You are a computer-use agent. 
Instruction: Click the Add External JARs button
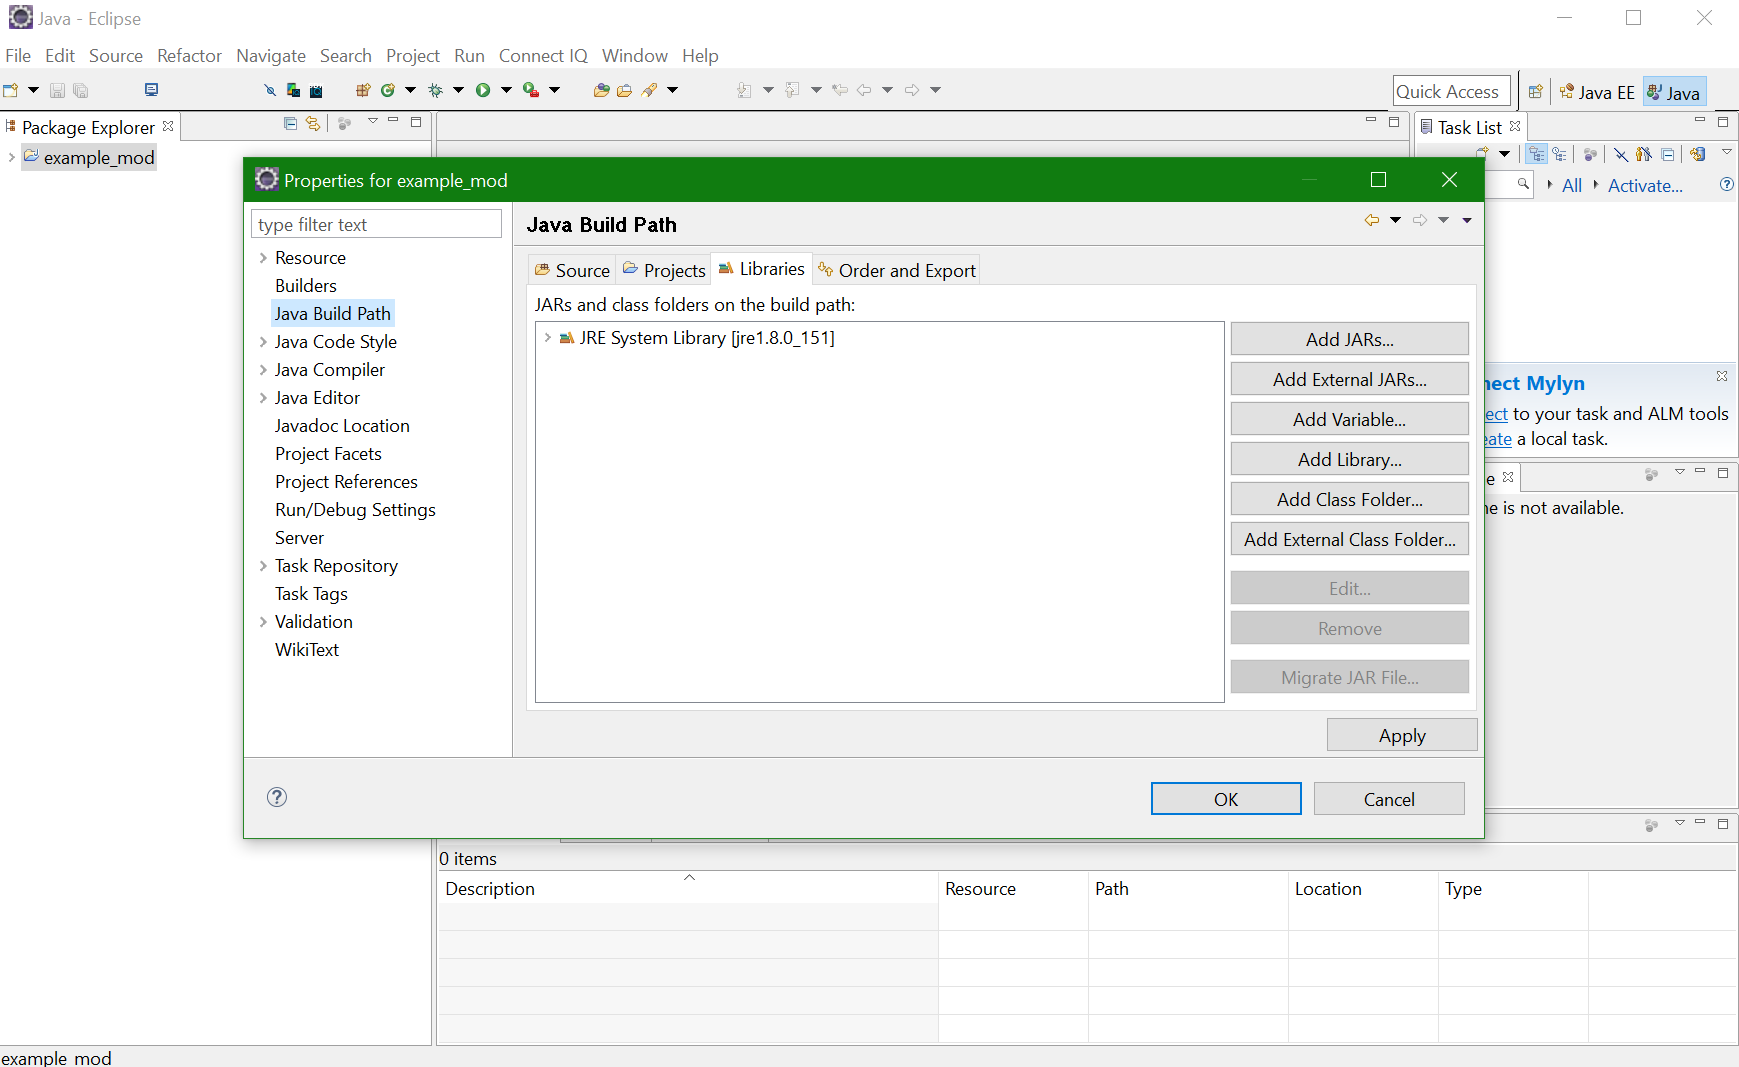(x=1349, y=379)
